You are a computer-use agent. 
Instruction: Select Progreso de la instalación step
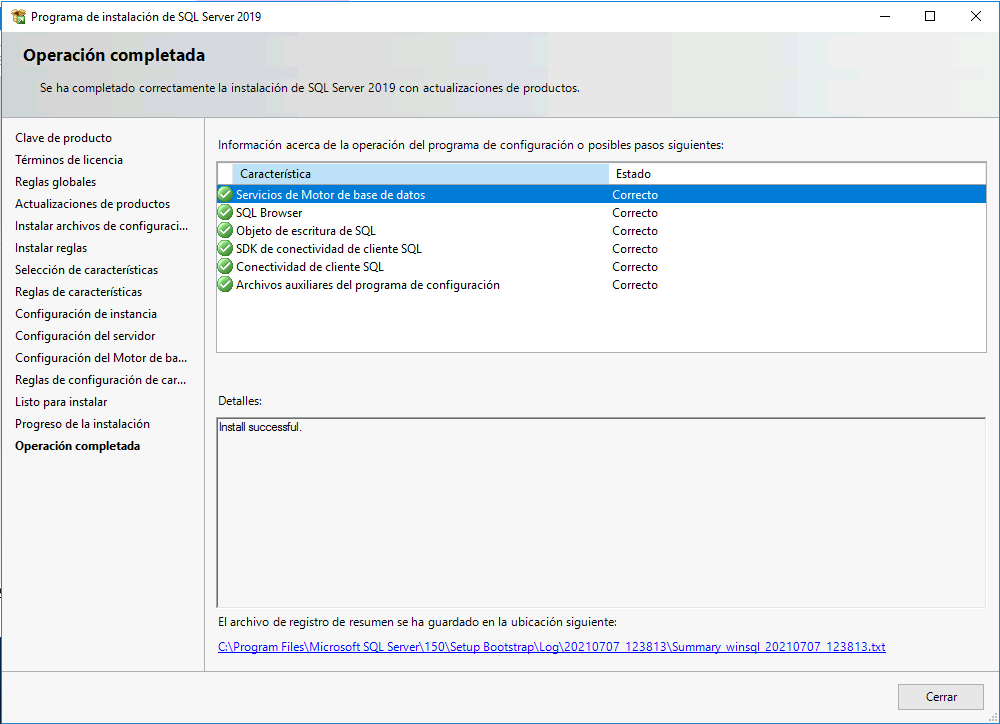83,424
